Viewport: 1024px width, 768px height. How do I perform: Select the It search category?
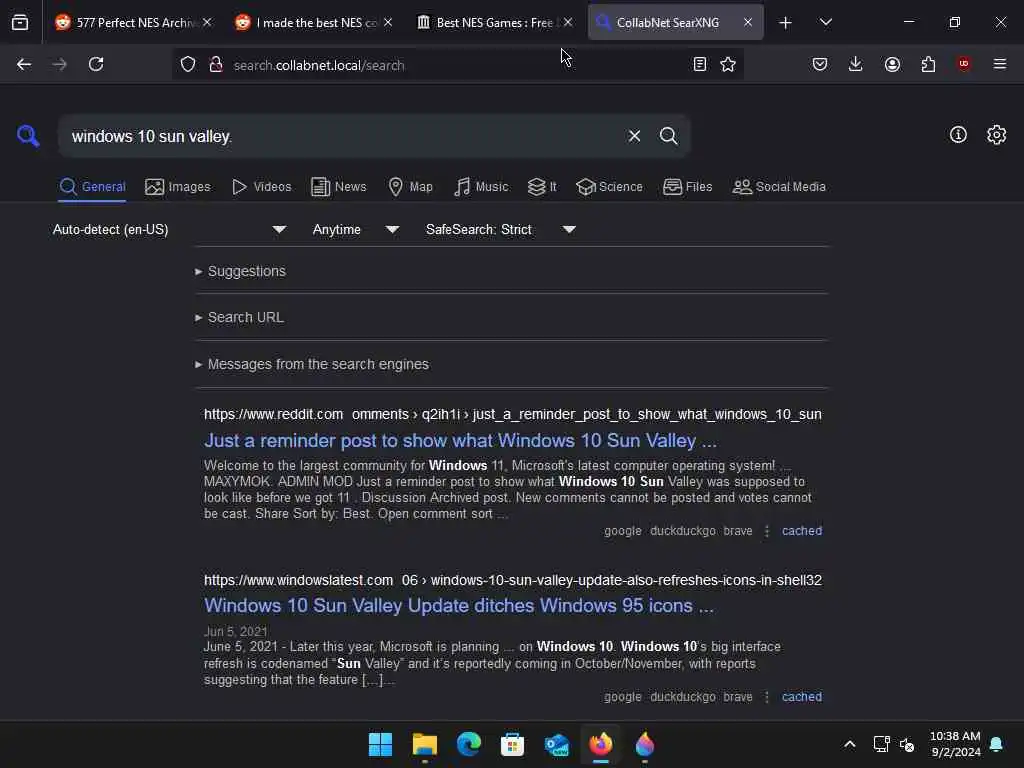[x=541, y=187]
